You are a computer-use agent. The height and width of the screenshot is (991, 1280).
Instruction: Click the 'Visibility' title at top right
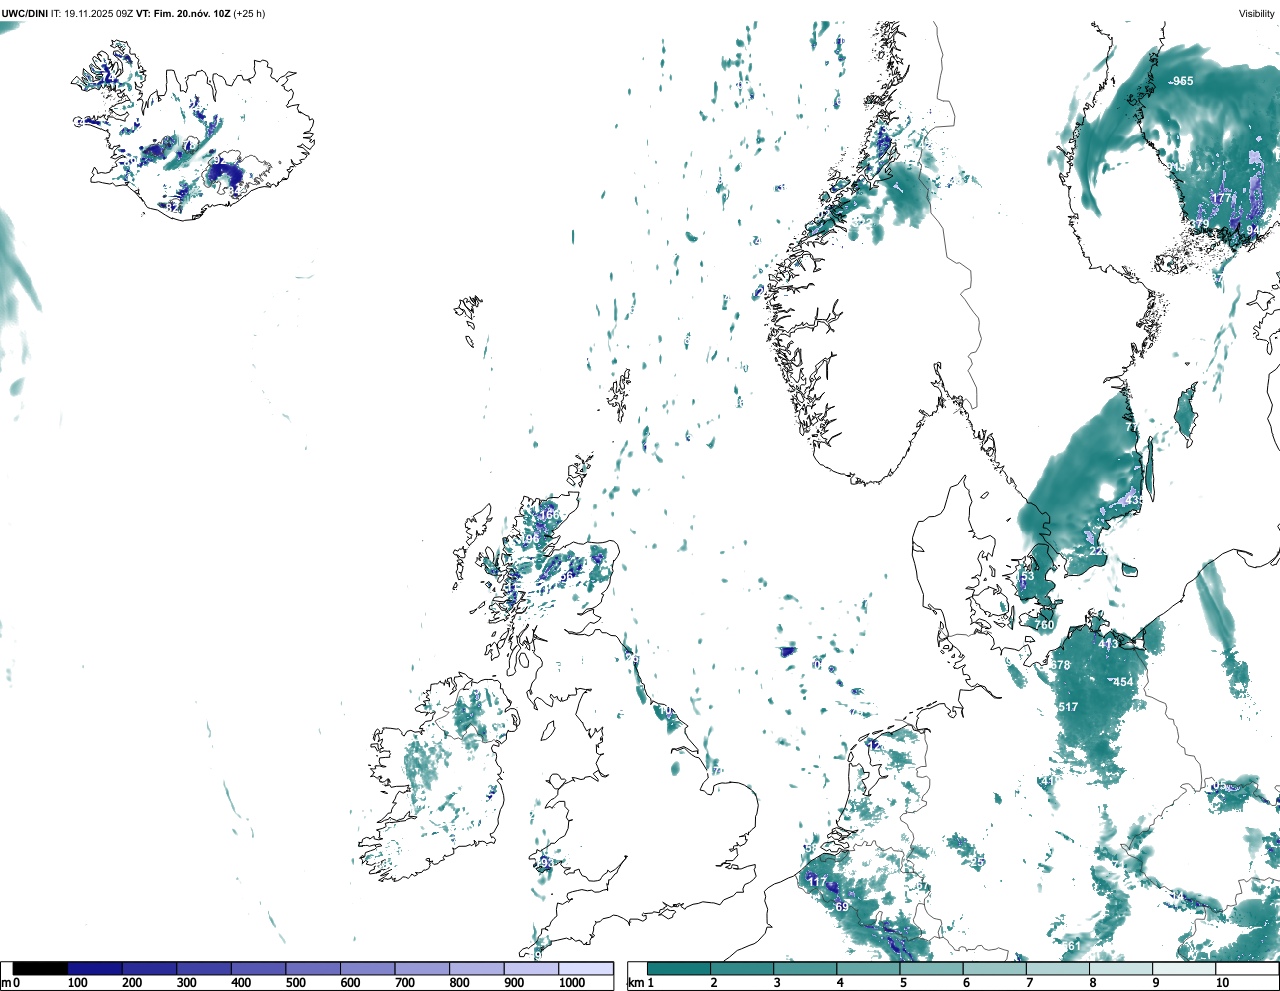click(x=1257, y=14)
